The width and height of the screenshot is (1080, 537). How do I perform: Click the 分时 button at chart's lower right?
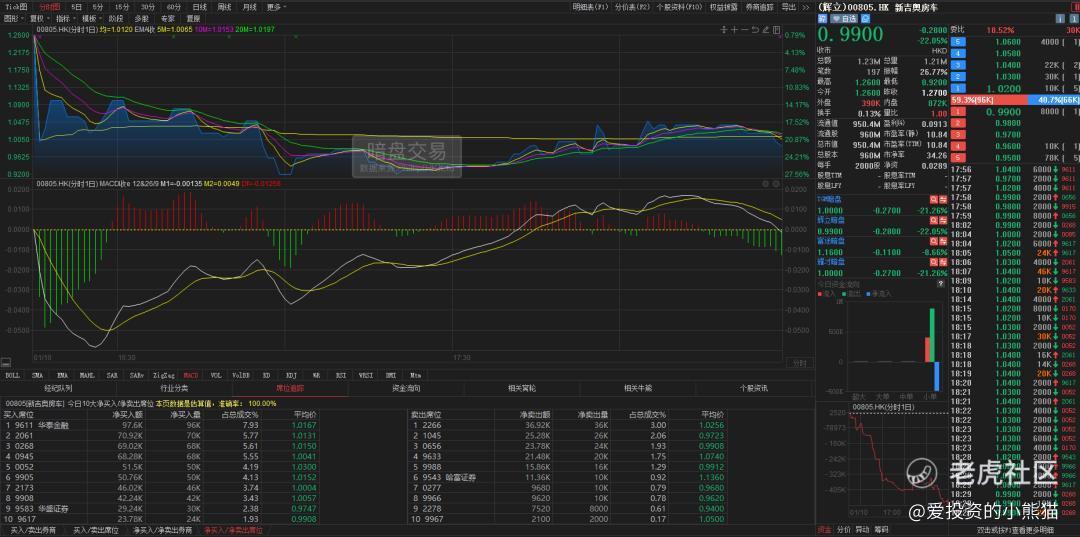(x=800, y=361)
